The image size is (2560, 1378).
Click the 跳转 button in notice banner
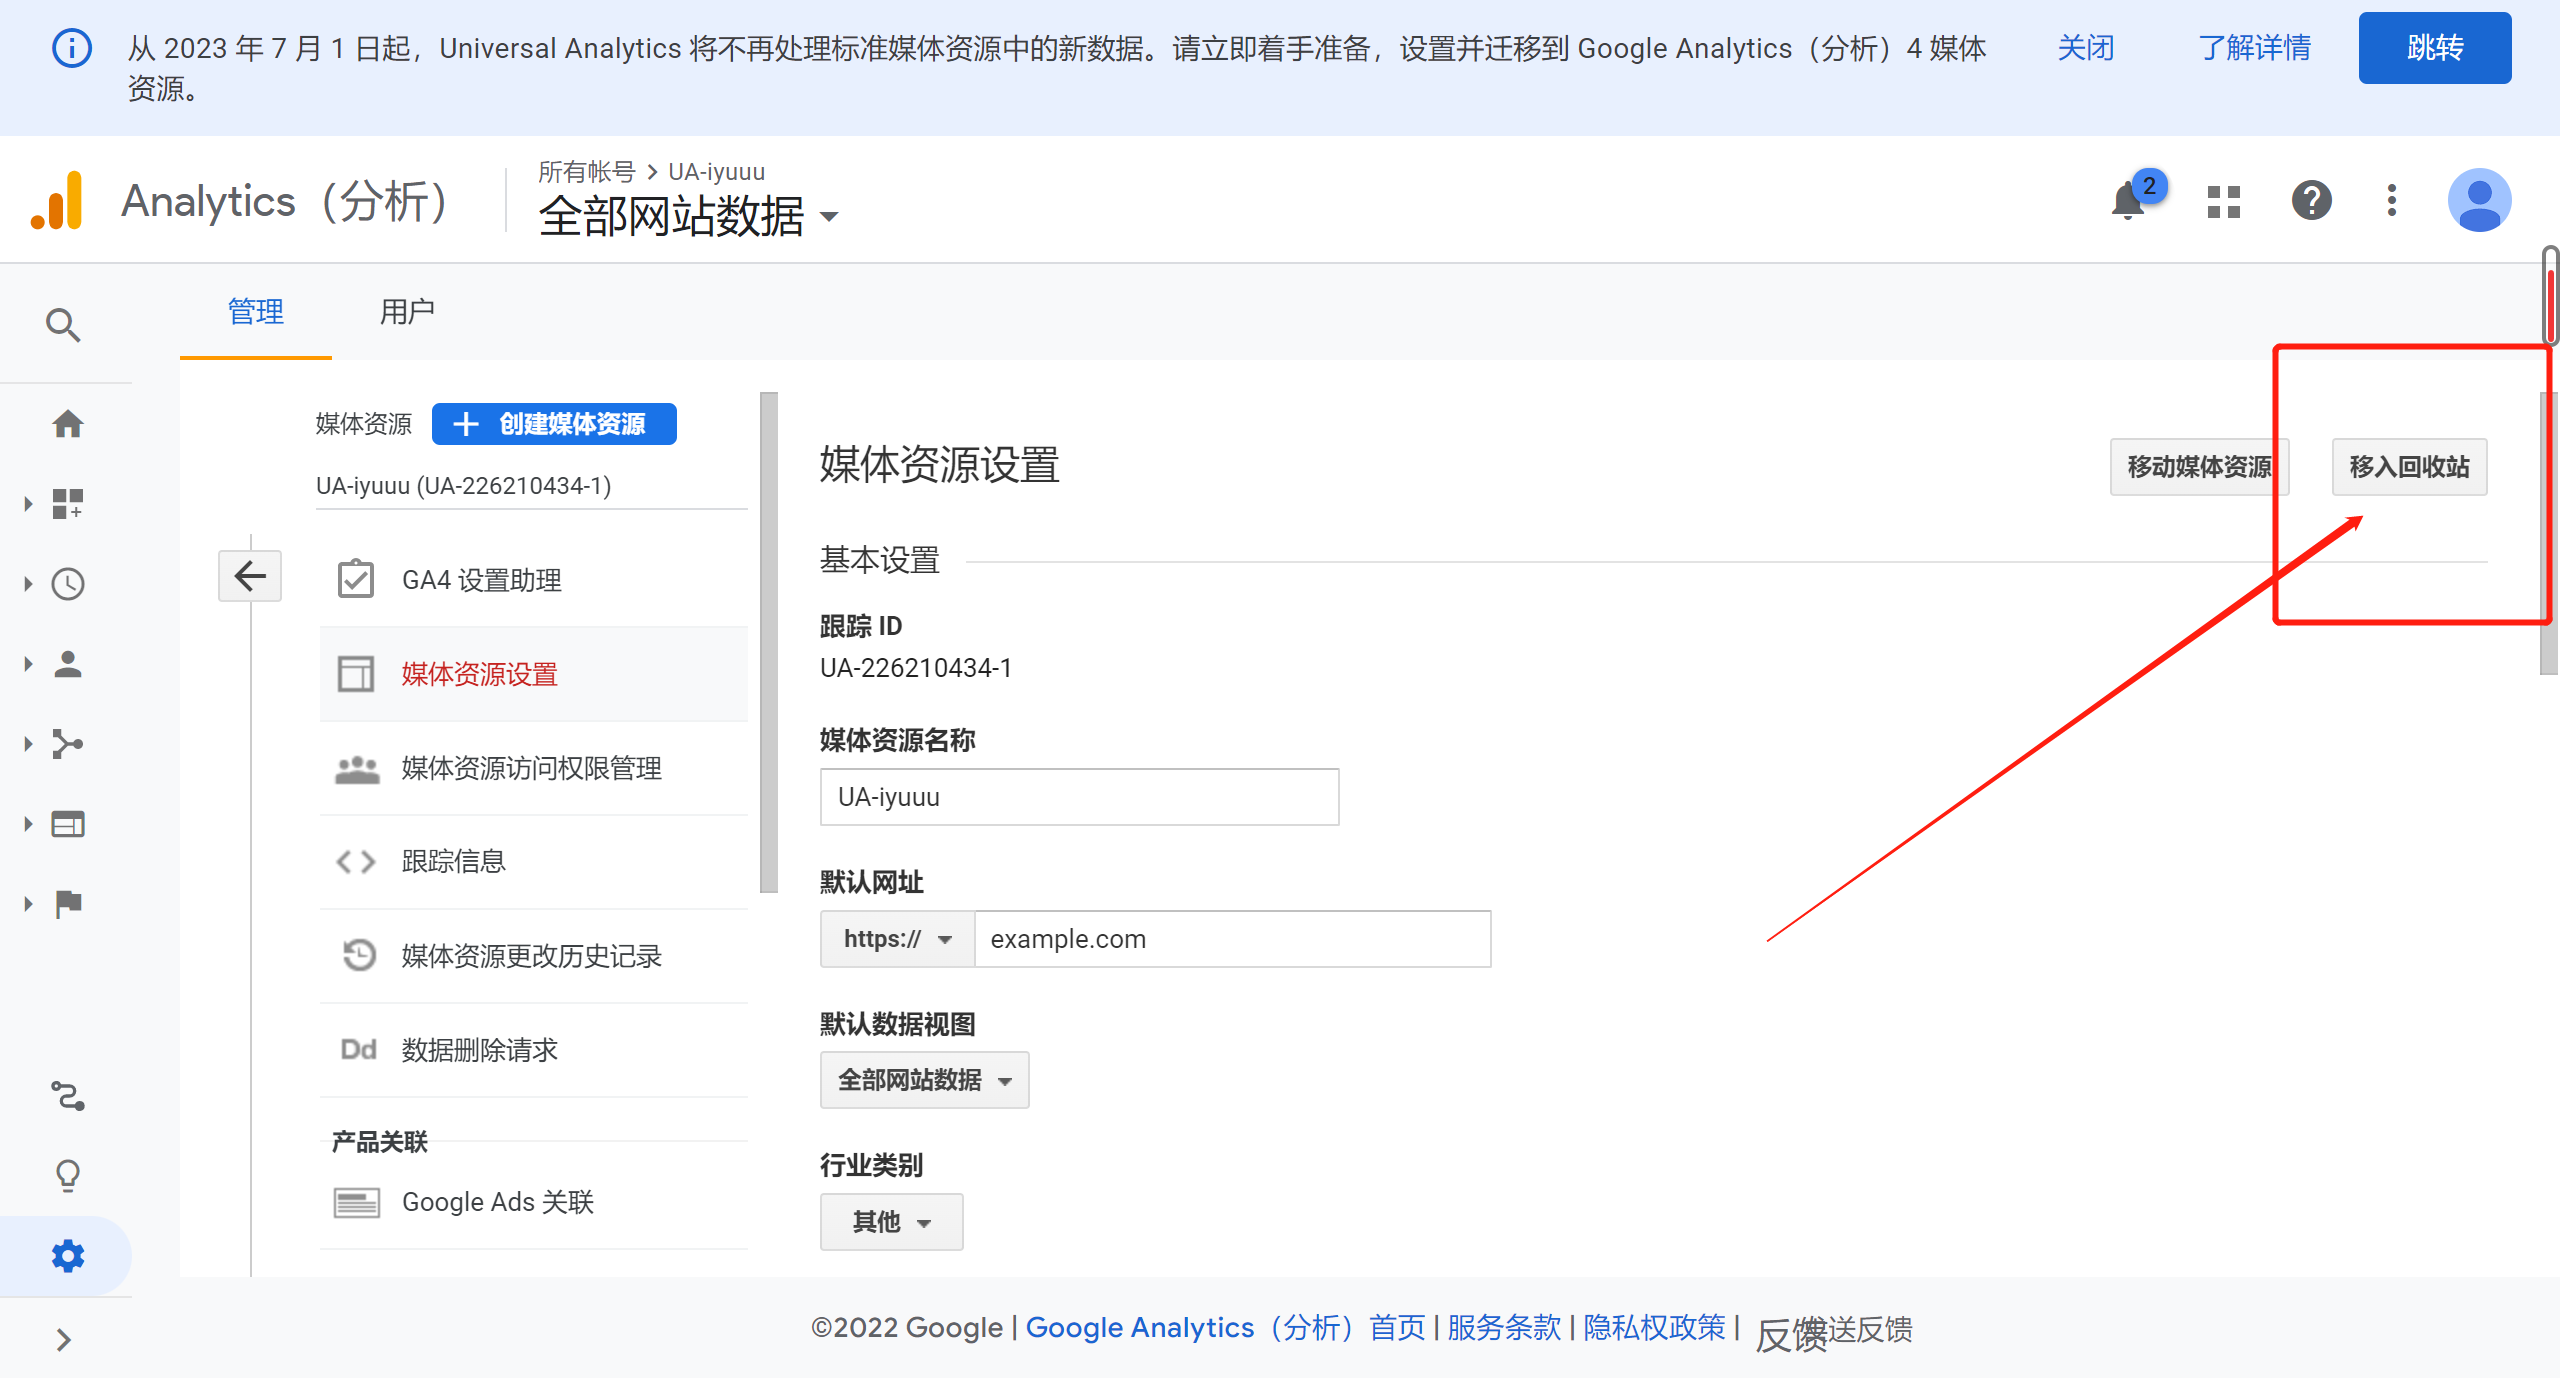[2435, 47]
